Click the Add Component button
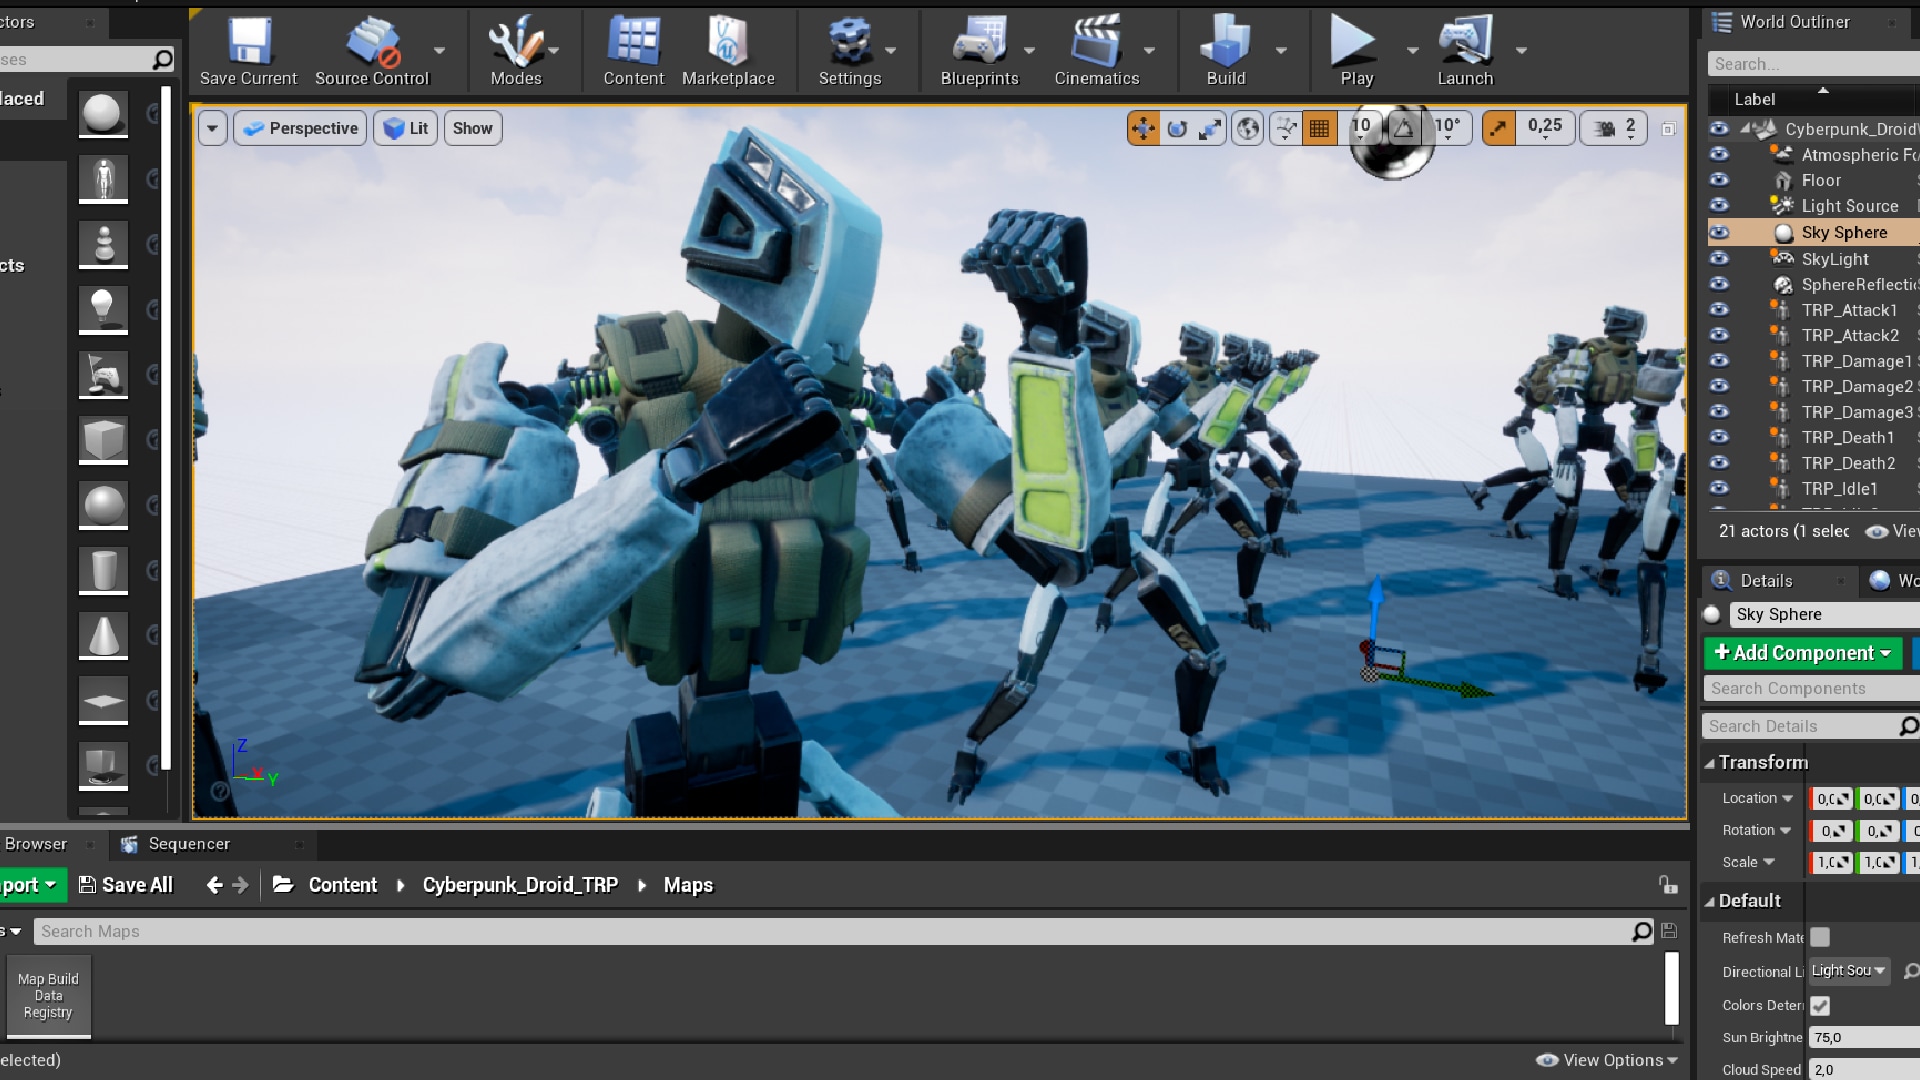 click(x=1802, y=653)
